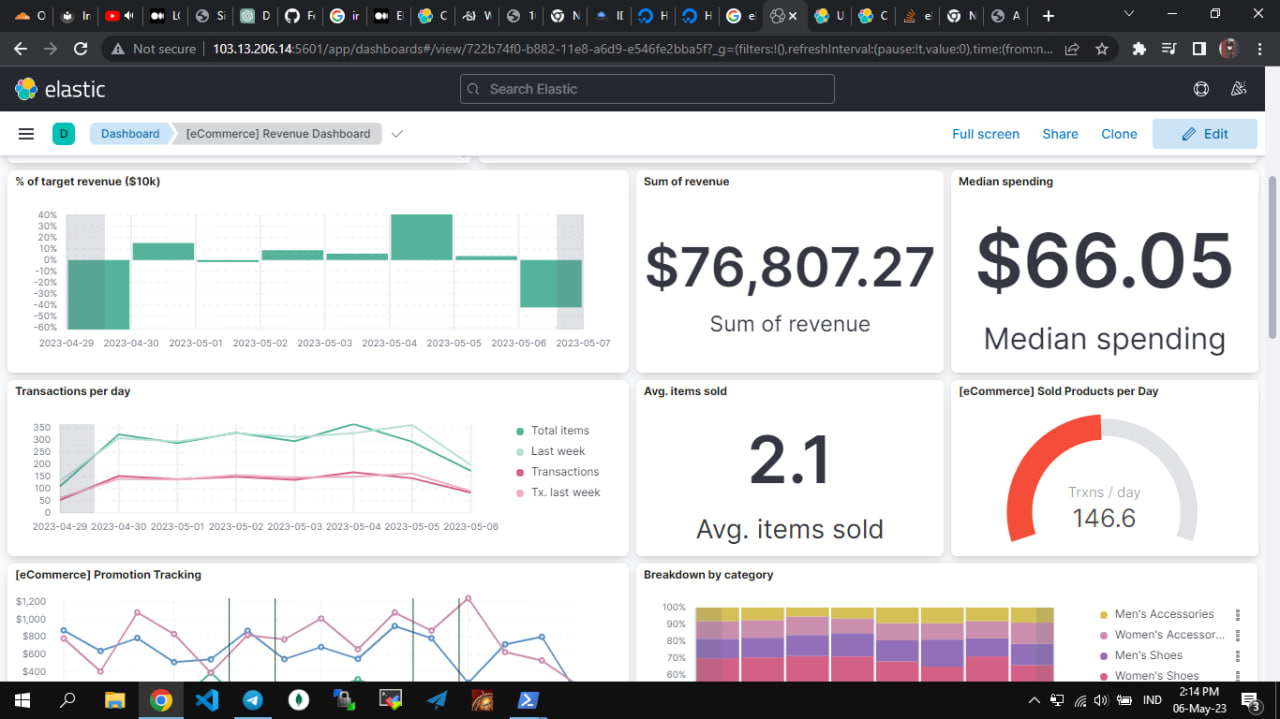The height and width of the screenshot is (719, 1280).
Task: Click the green D space avatar
Action: [x=63, y=134]
